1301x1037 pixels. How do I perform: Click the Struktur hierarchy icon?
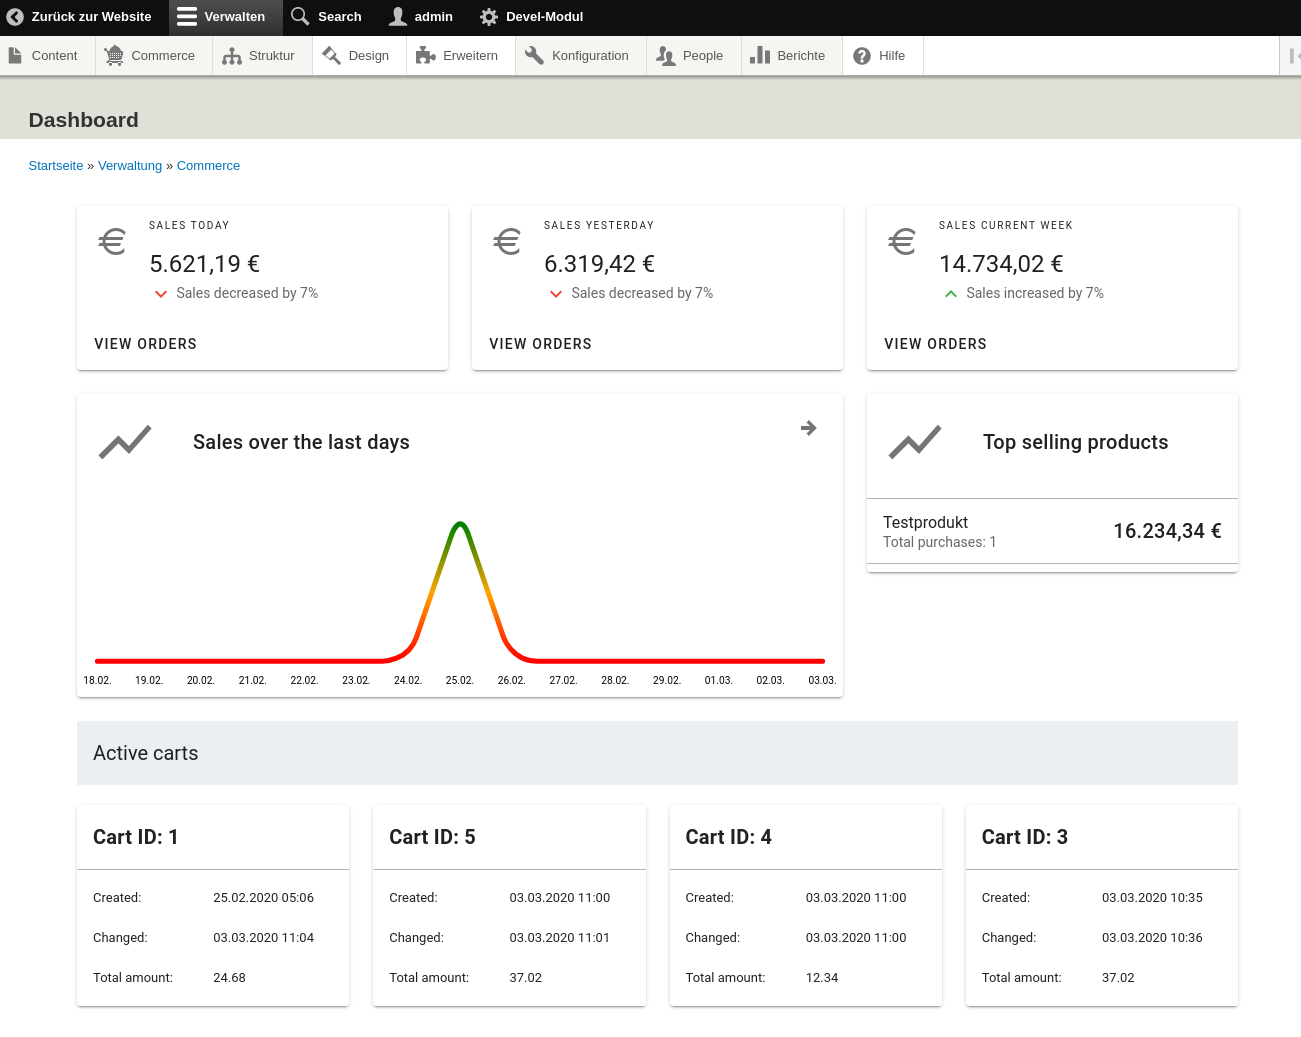[x=232, y=56]
